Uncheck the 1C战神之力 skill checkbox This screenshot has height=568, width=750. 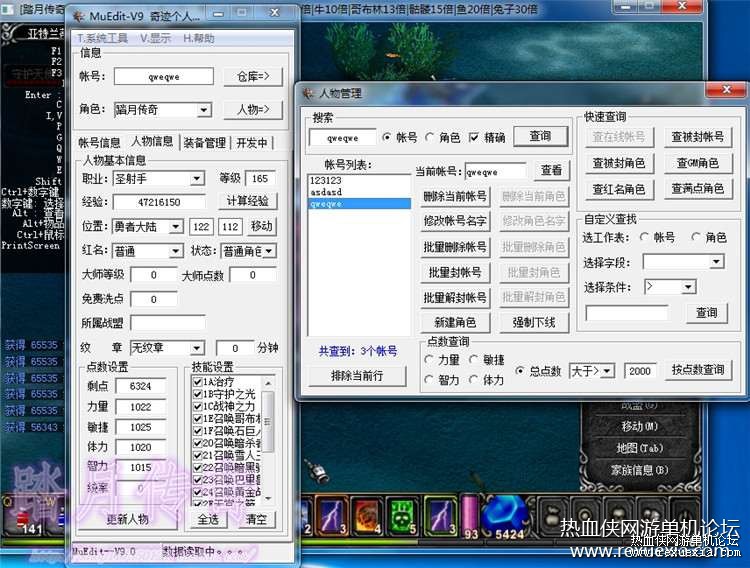(x=197, y=406)
